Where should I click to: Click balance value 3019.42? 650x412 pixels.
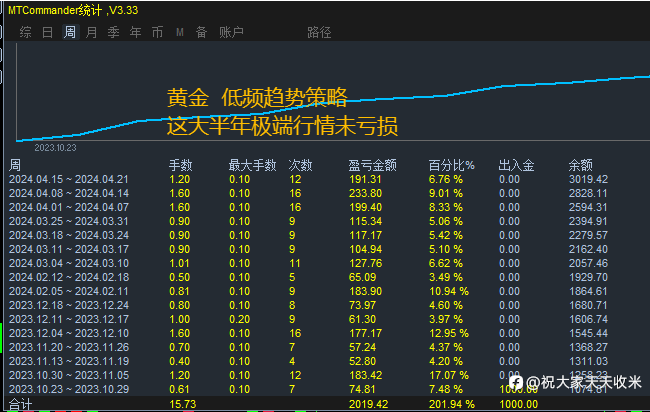(588, 179)
